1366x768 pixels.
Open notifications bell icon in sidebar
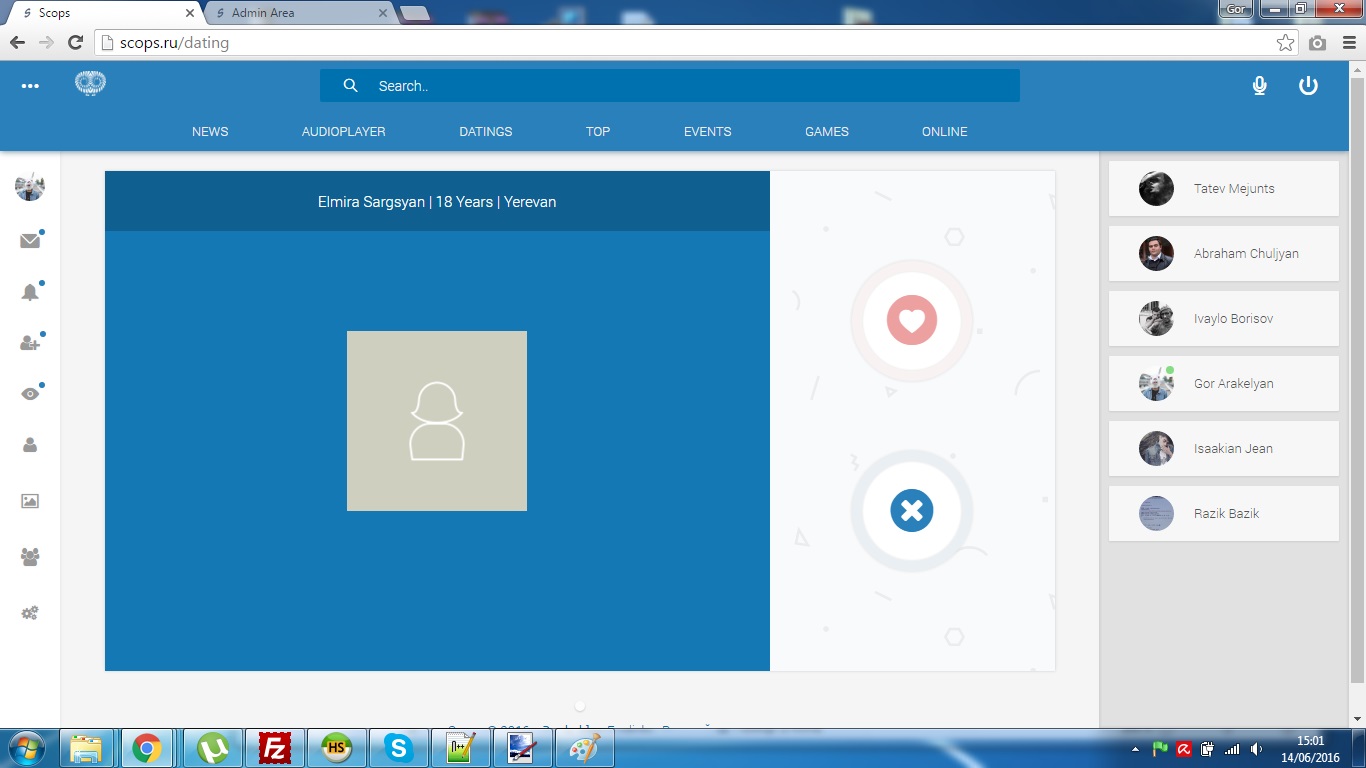(x=30, y=292)
